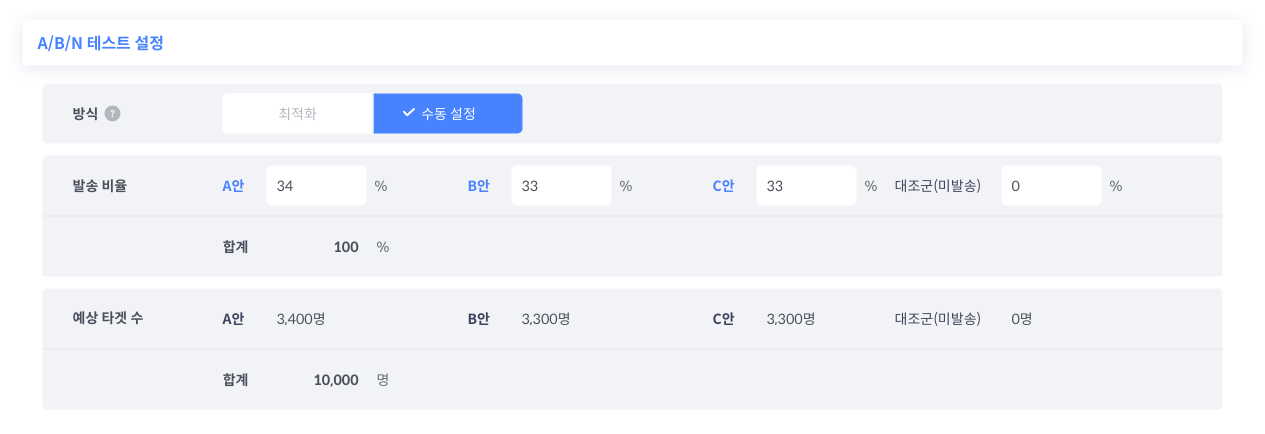Click the blue C안 label in 발송 비율

point(723,186)
